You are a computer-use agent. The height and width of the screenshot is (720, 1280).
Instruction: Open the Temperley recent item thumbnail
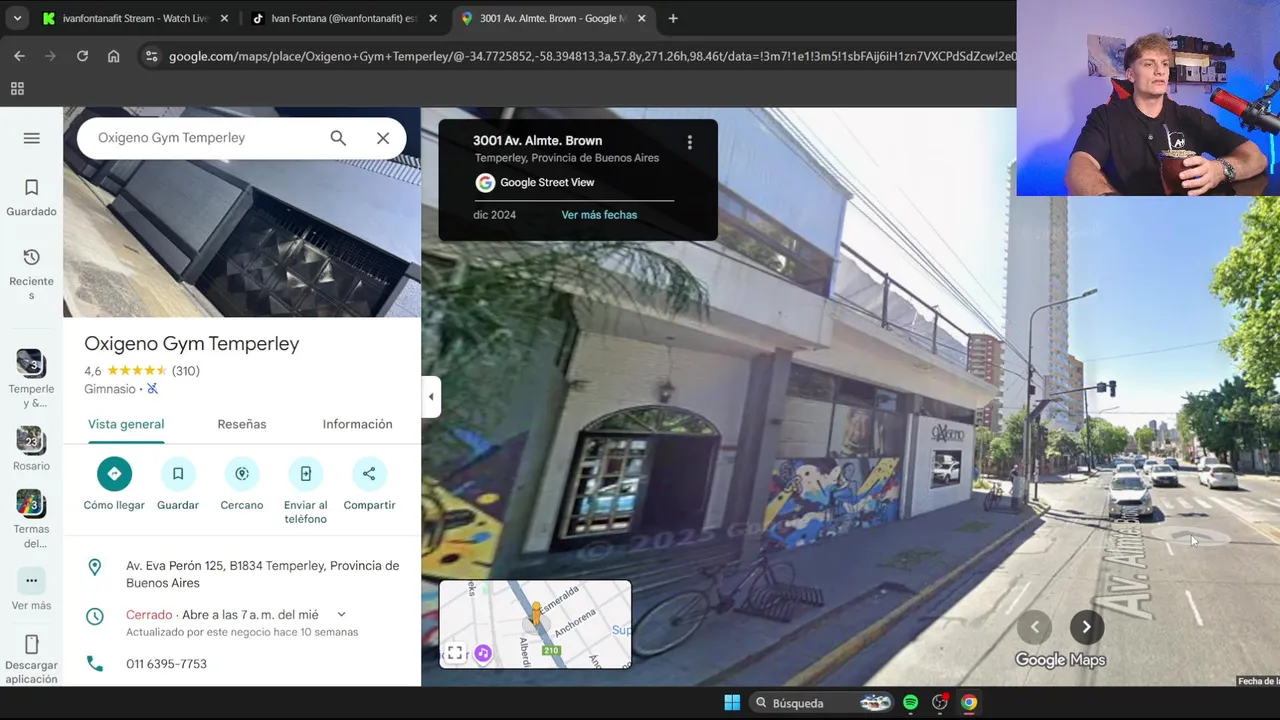[31, 362]
